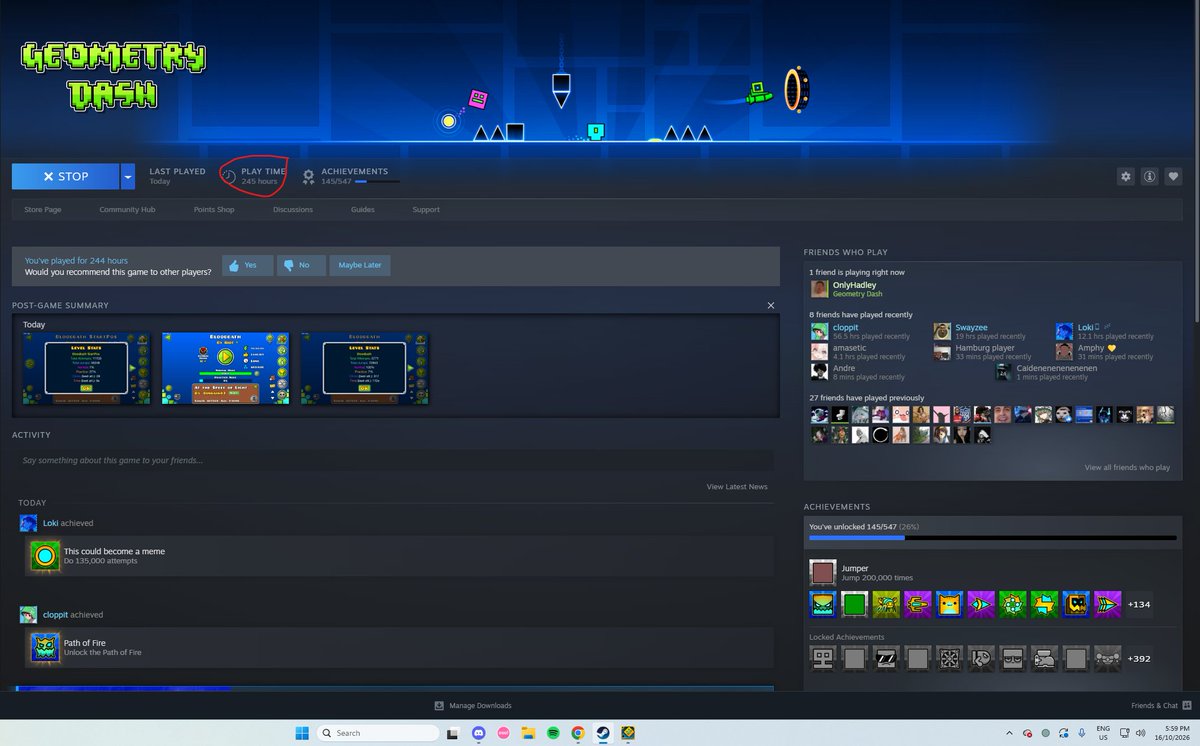Open Hamburg player's avatar

tap(942, 352)
